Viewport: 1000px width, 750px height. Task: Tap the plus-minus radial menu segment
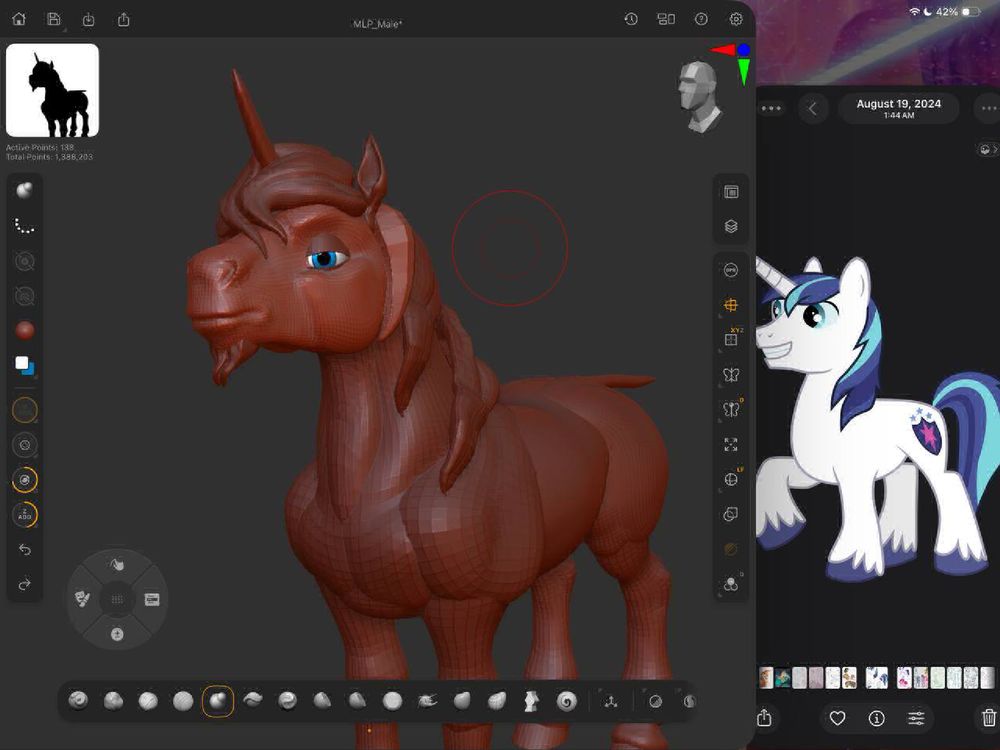tap(117, 634)
